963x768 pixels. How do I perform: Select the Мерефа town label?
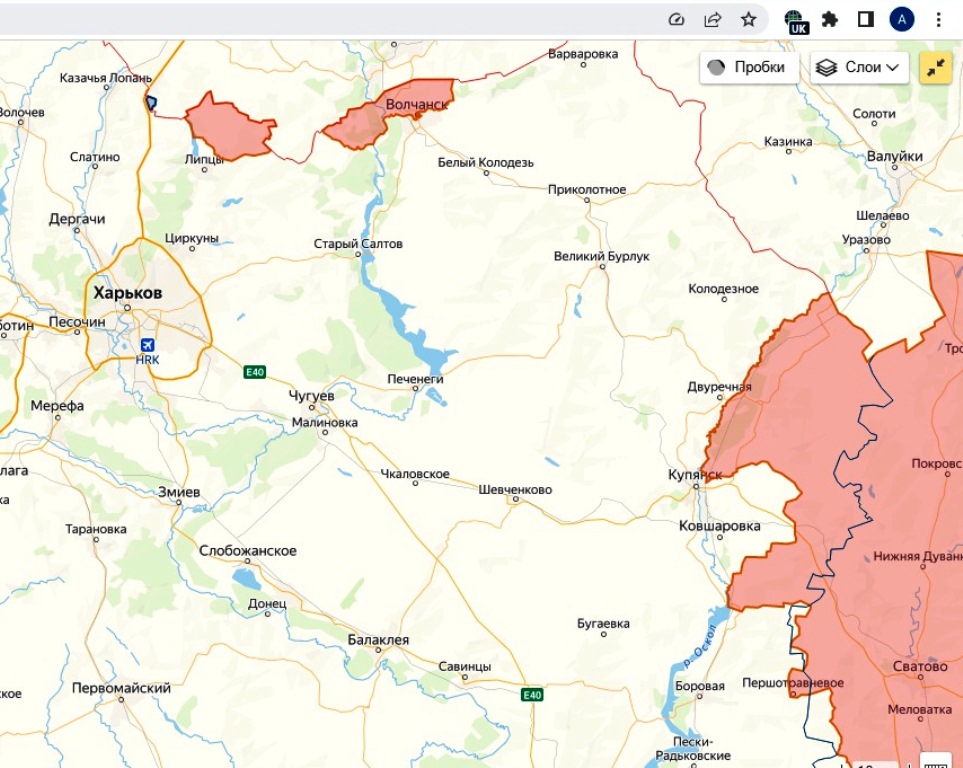click(57, 406)
